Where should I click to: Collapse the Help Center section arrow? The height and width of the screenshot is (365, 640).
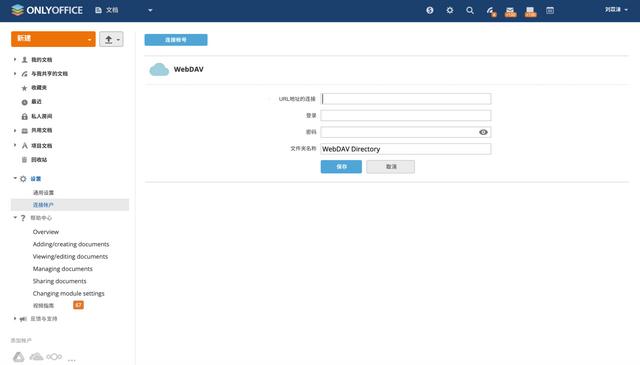tap(15, 218)
